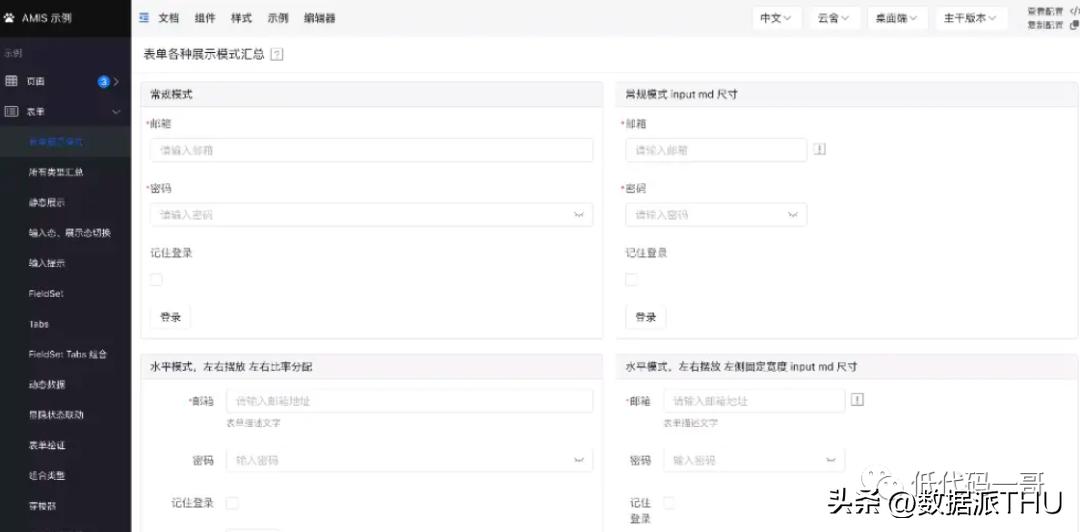1080x532 pixels.
Task: Click 登录 button in 常规模式 input md form
Action: (646, 317)
